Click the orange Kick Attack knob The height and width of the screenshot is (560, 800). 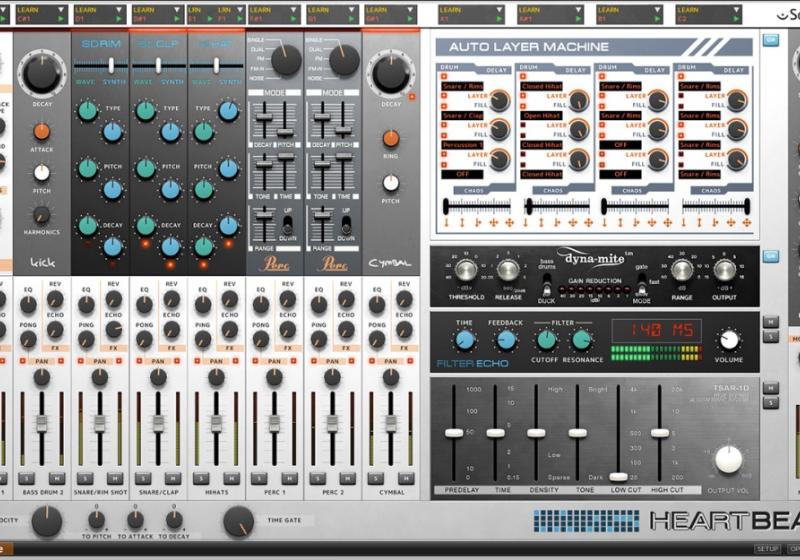pyautogui.click(x=42, y=132)
